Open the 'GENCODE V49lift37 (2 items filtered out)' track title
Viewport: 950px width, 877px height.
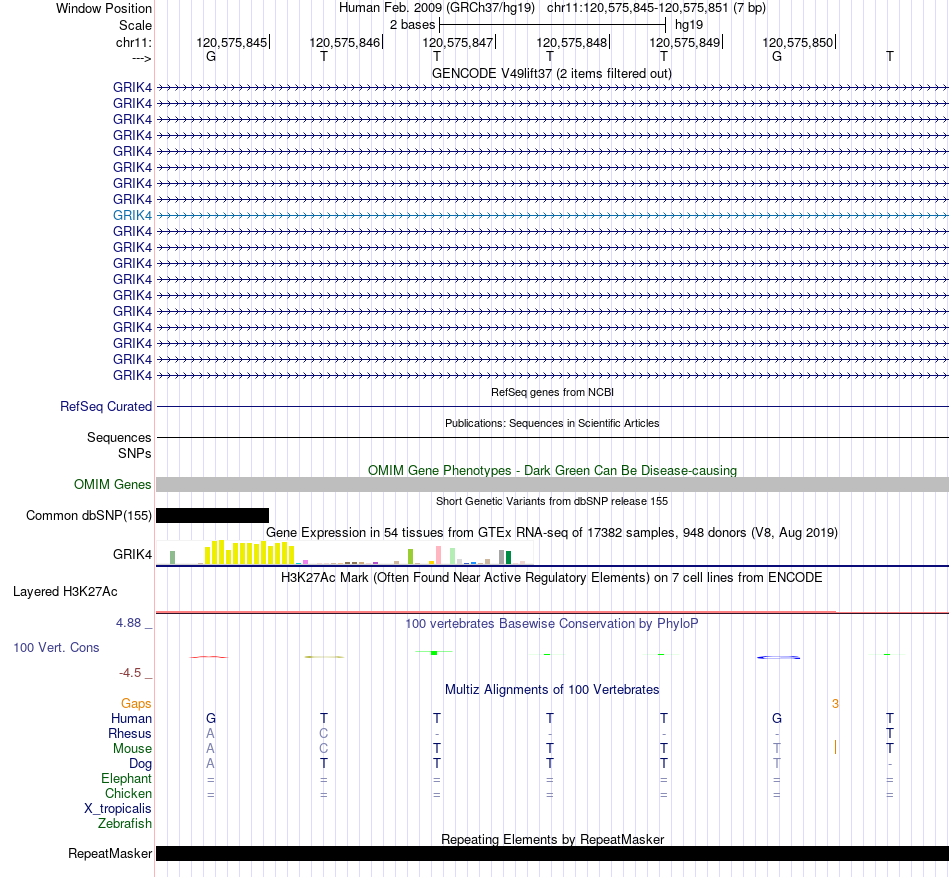click(552, 73)
